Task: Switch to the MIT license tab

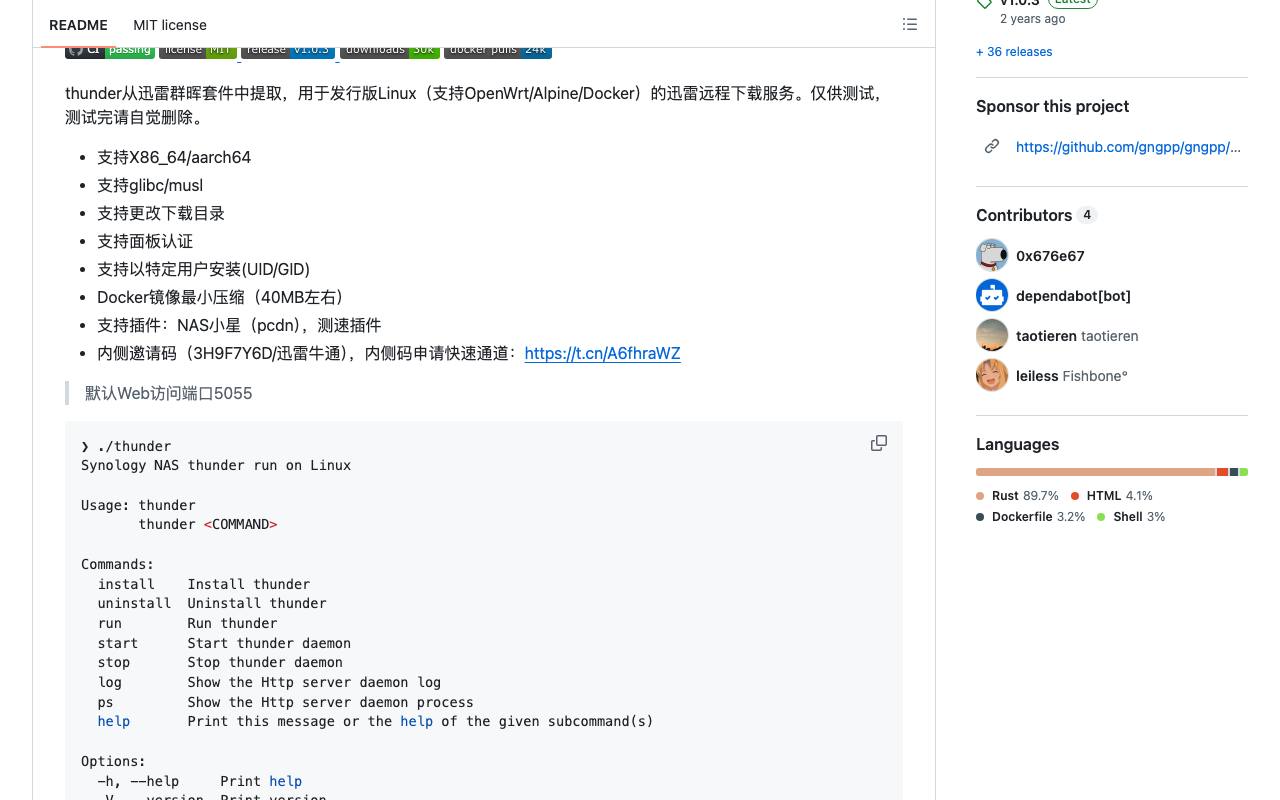Action: click(170, 25)
